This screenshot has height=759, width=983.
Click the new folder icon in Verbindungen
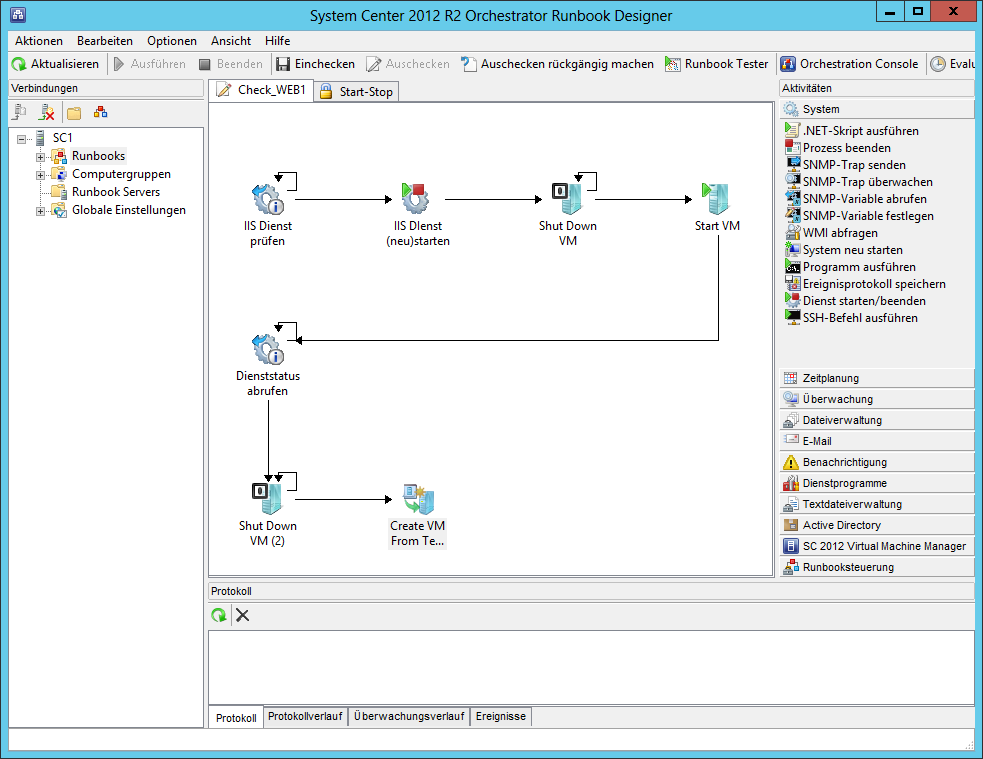coord(74,113)
